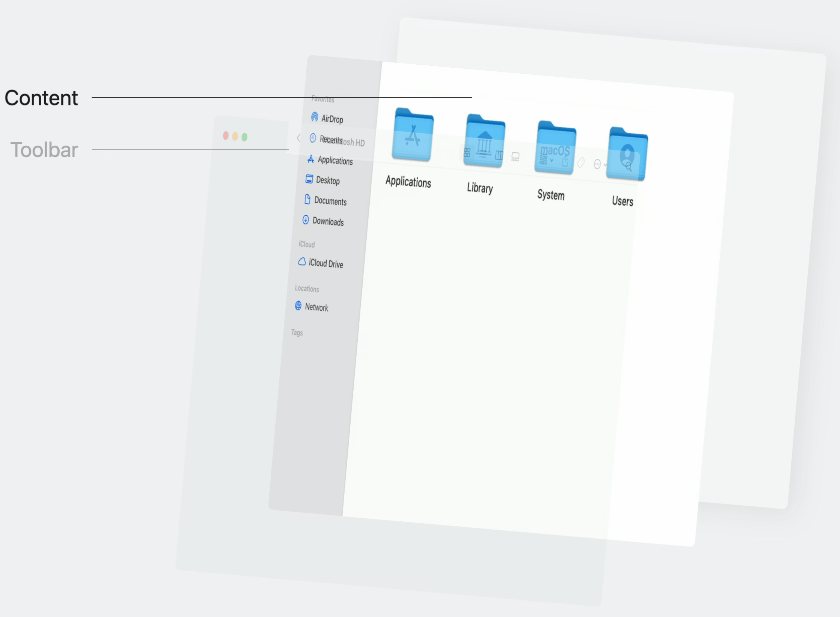Go back using the toolbar chevron
The image size is (840, 617).
coord(298,138)
